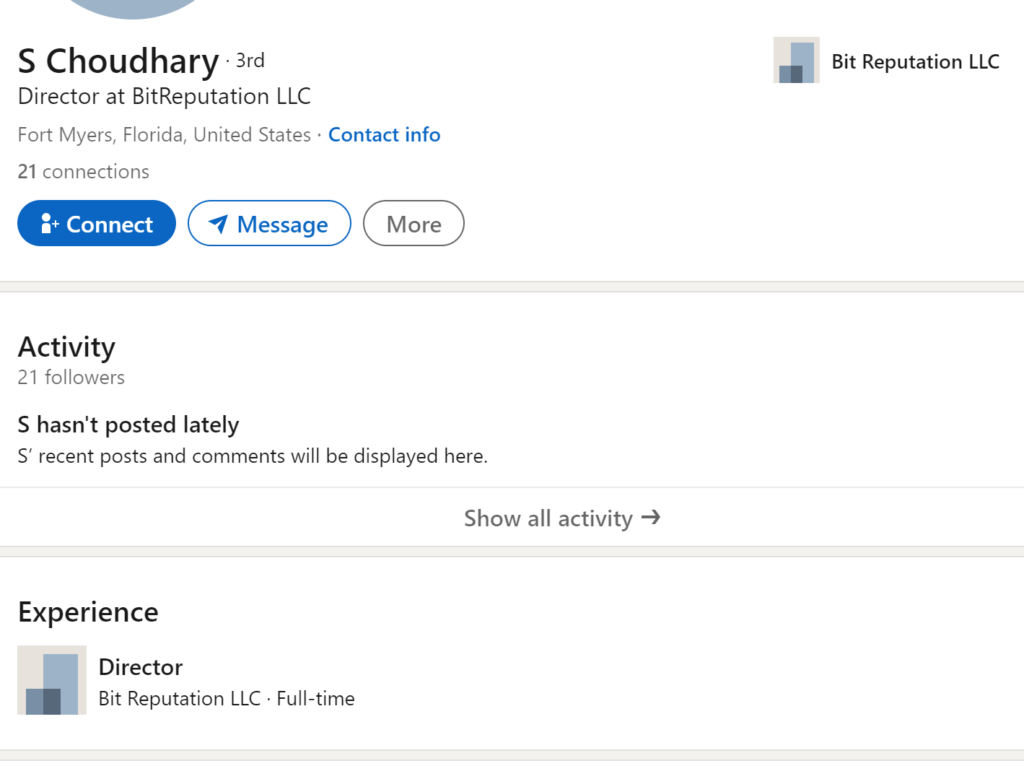Expand the More options button
Screen dimensions: 1024x766
[413, 224]
